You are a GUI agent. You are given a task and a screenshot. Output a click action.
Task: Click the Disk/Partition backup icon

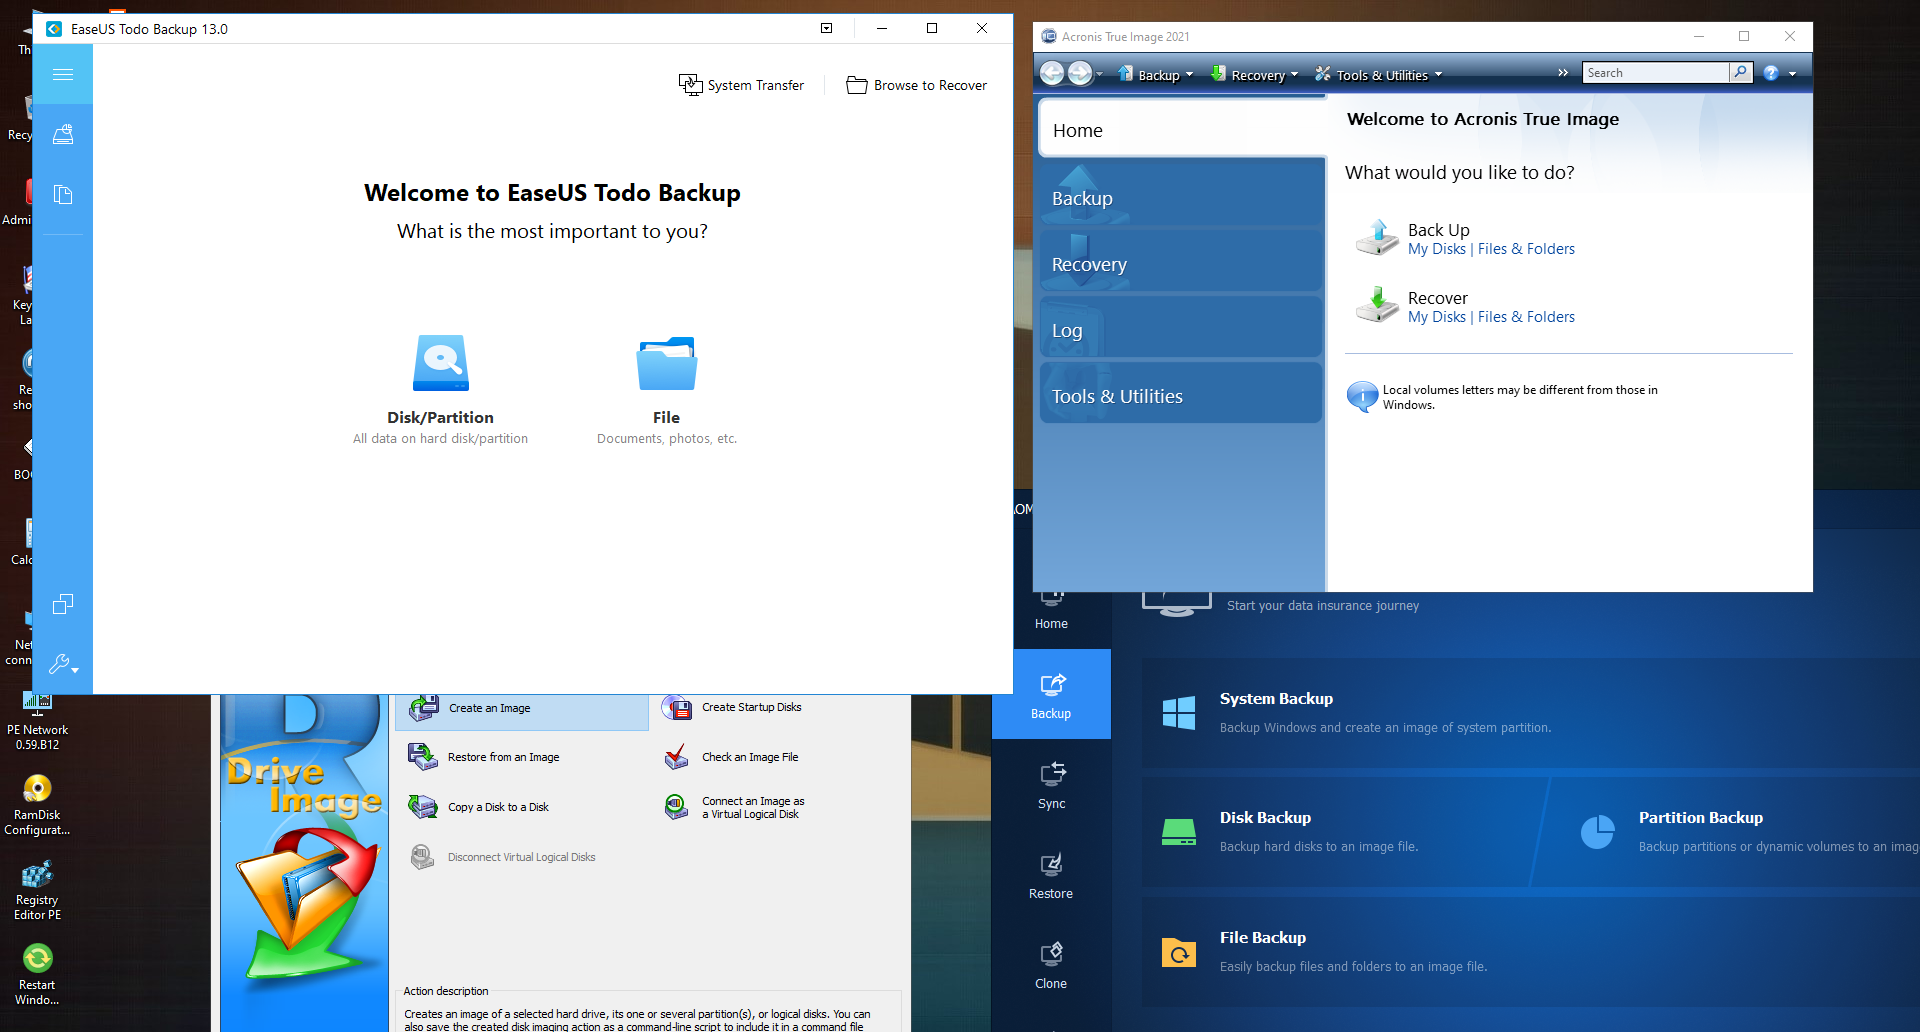pos(440,363)
